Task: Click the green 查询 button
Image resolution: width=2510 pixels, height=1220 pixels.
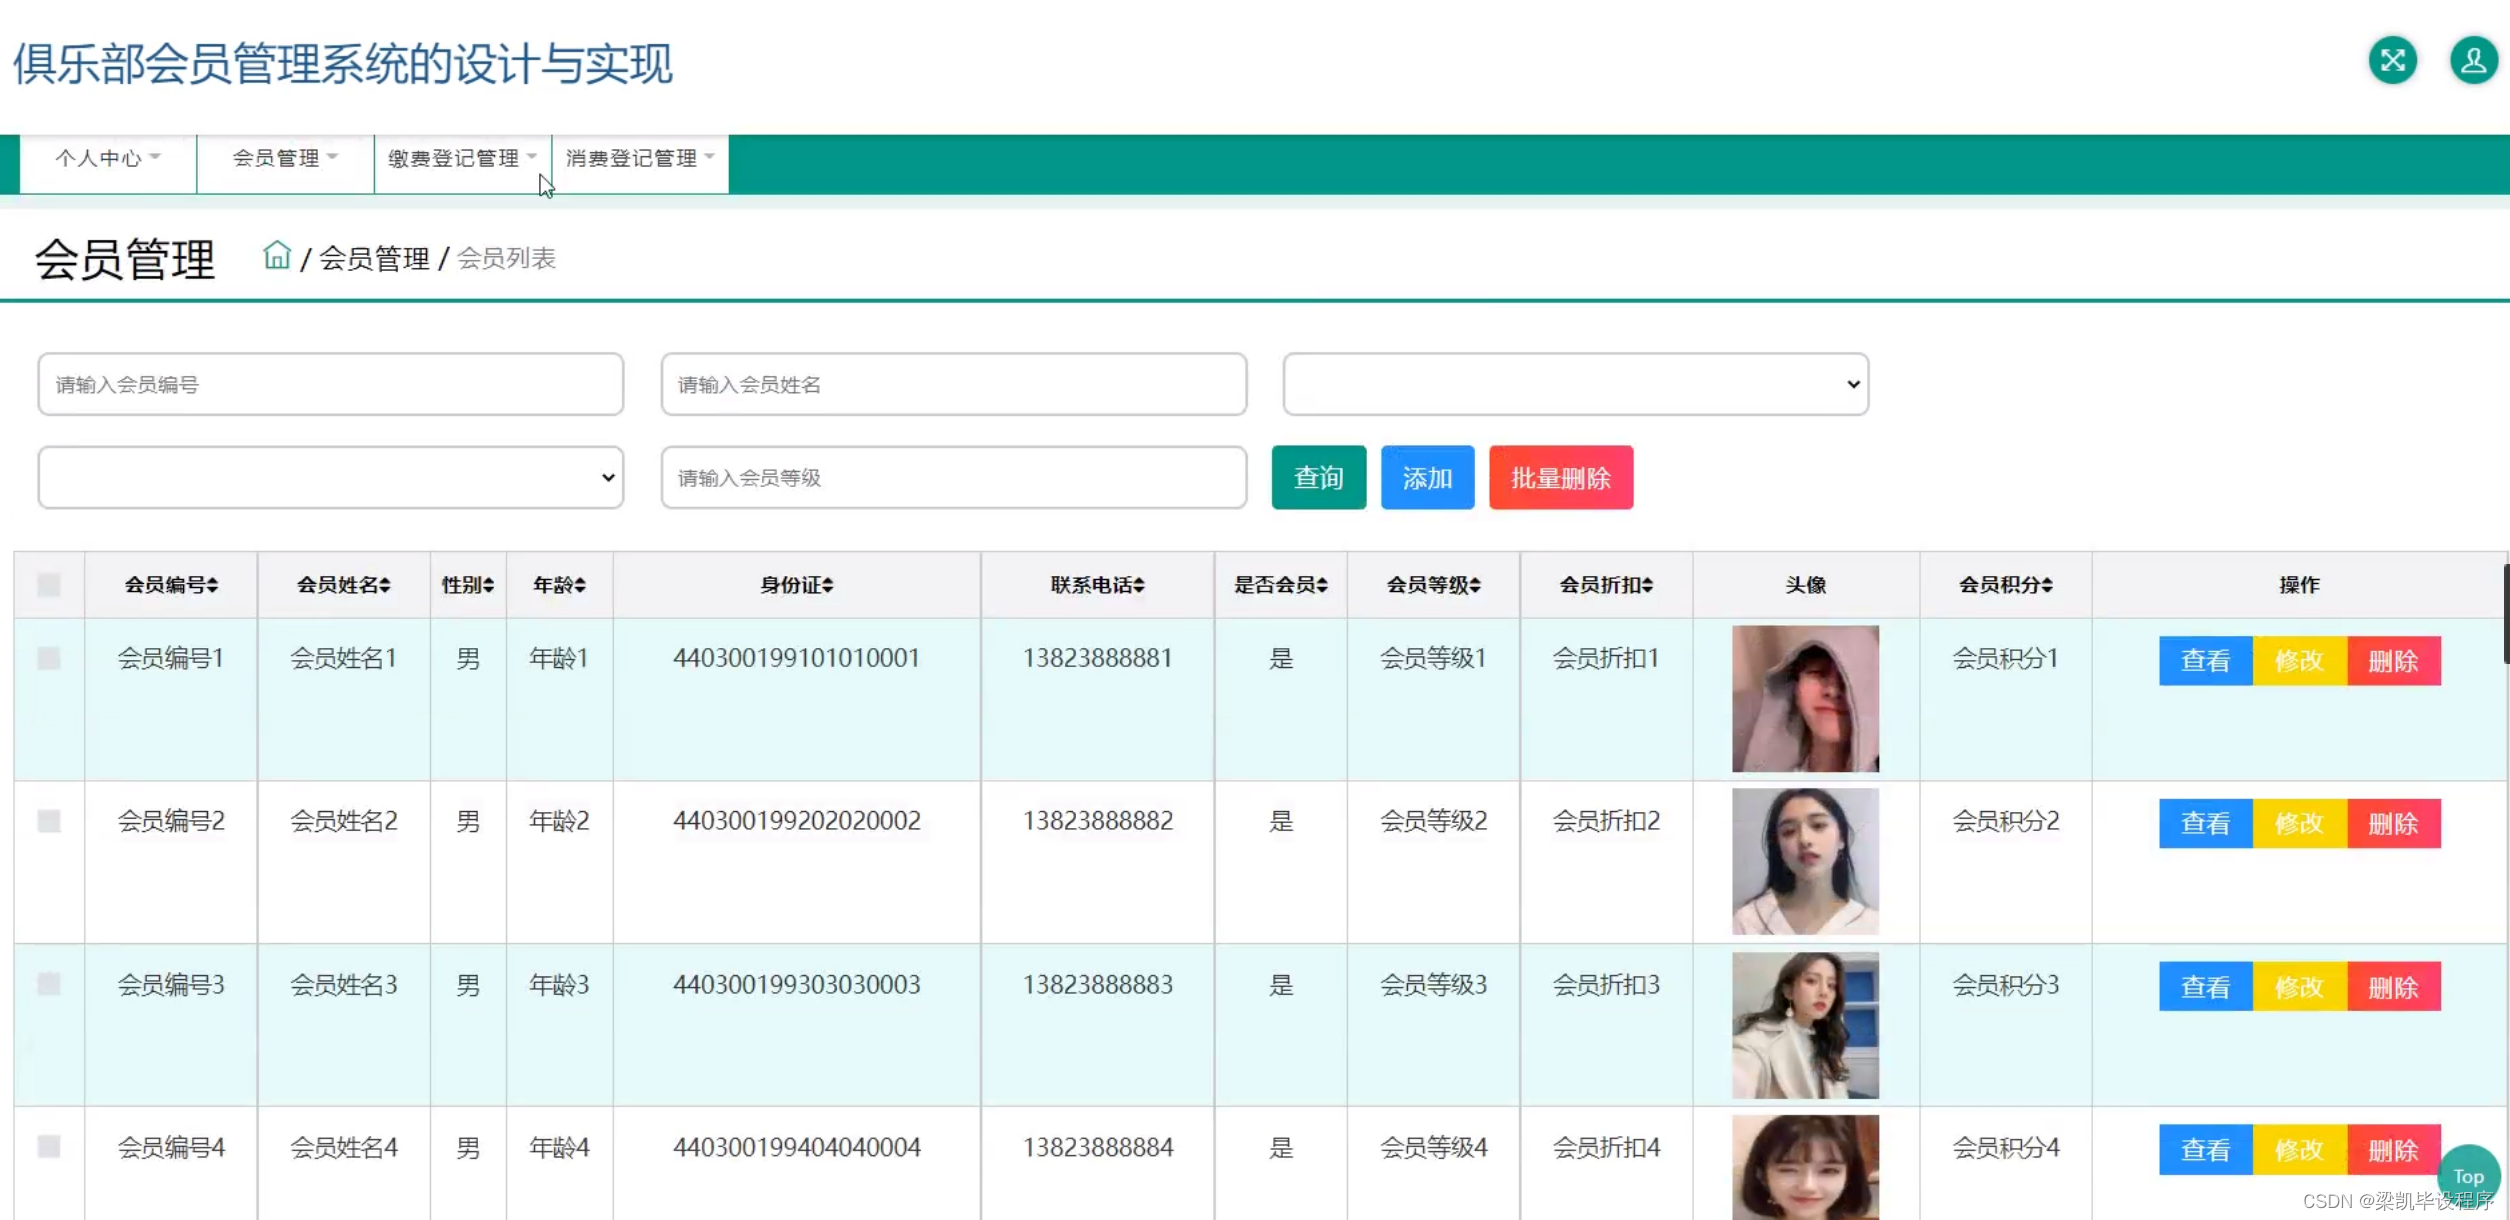Action: (1318, 478)
